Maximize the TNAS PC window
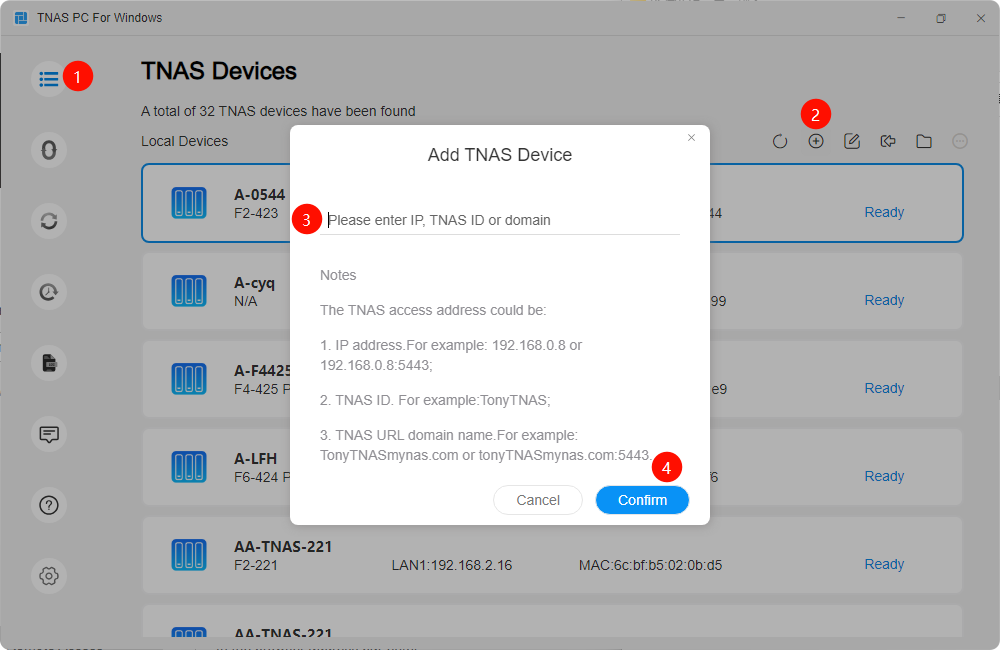 tap(941, 18)
